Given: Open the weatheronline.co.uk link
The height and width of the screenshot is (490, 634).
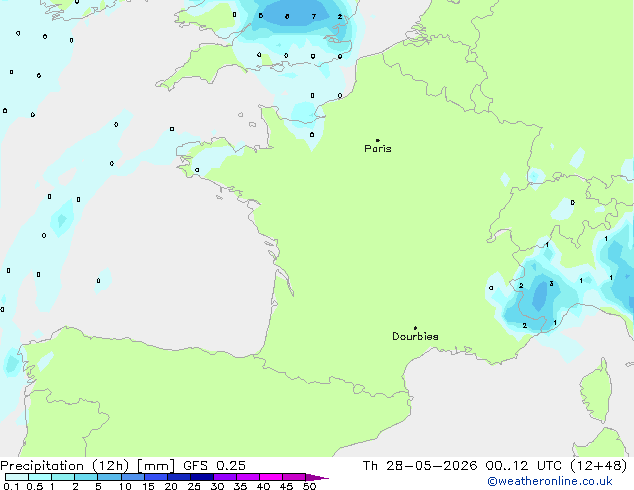Looking at the screenshot, I should point(550,481).
